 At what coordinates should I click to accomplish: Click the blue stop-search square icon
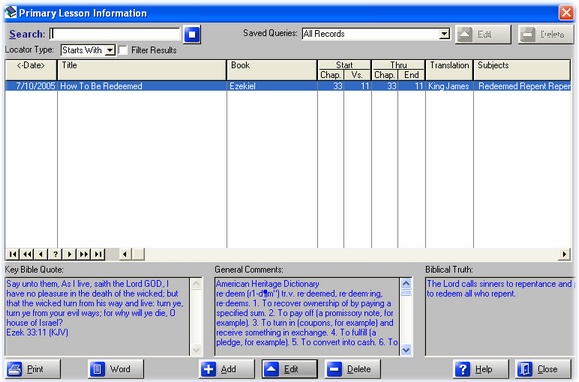(192, 35)
